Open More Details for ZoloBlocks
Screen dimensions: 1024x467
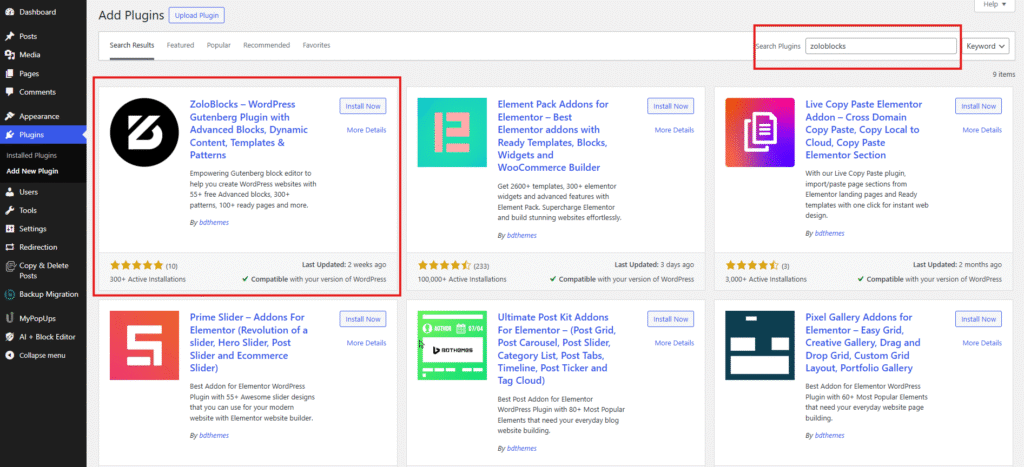[366, 130]
